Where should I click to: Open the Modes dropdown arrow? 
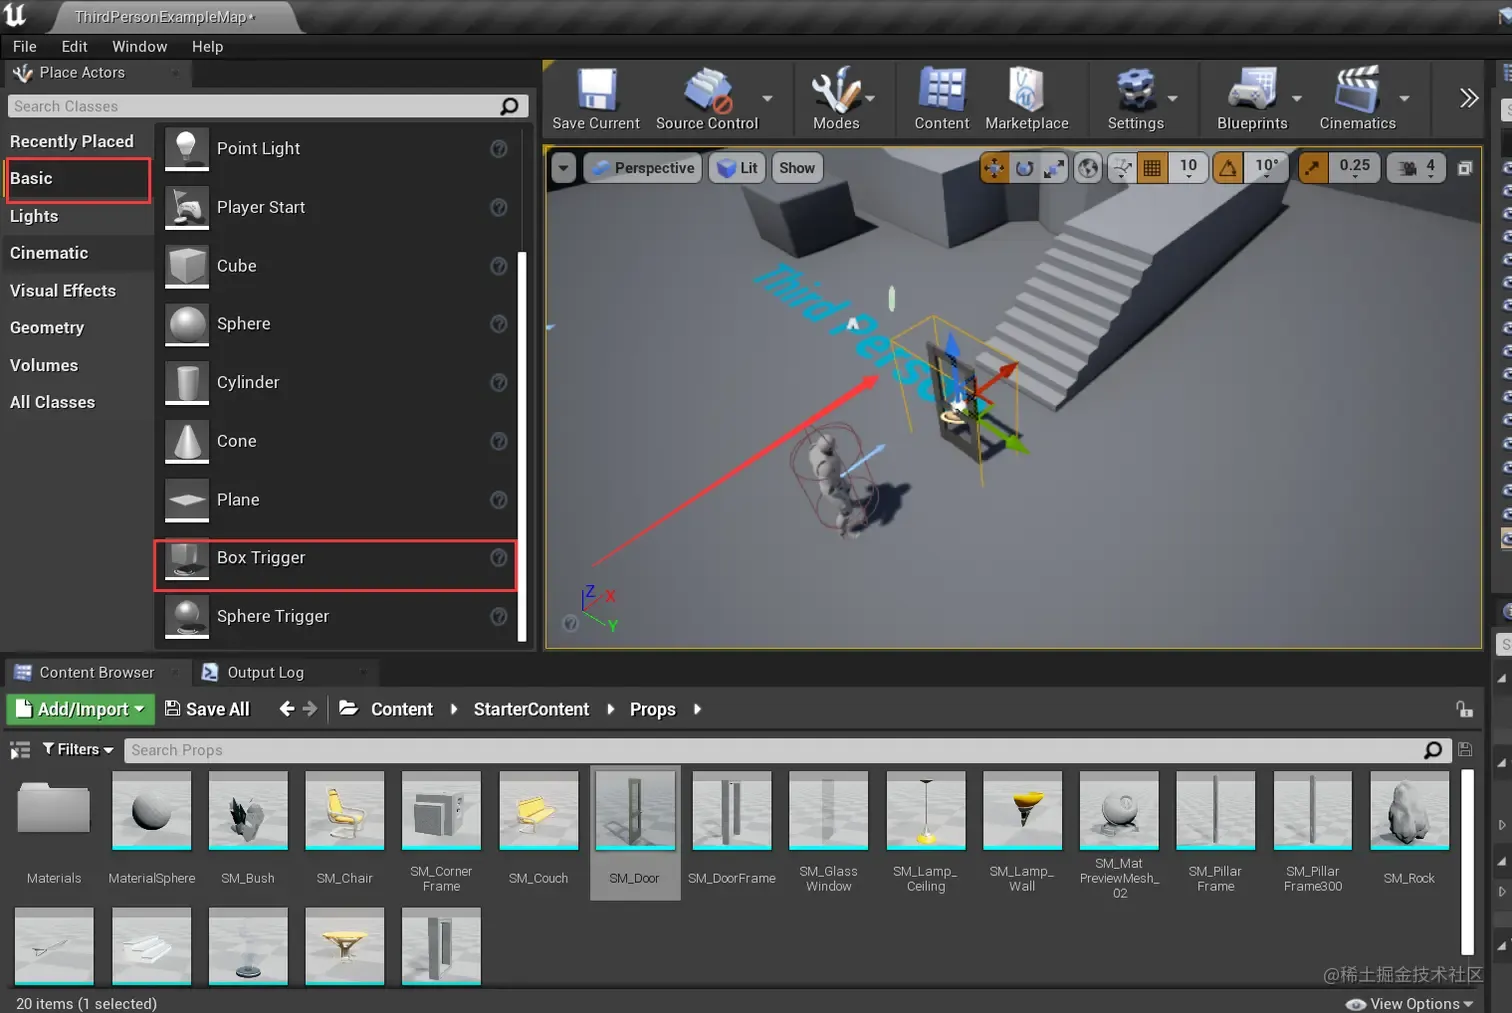coord(870,98)
